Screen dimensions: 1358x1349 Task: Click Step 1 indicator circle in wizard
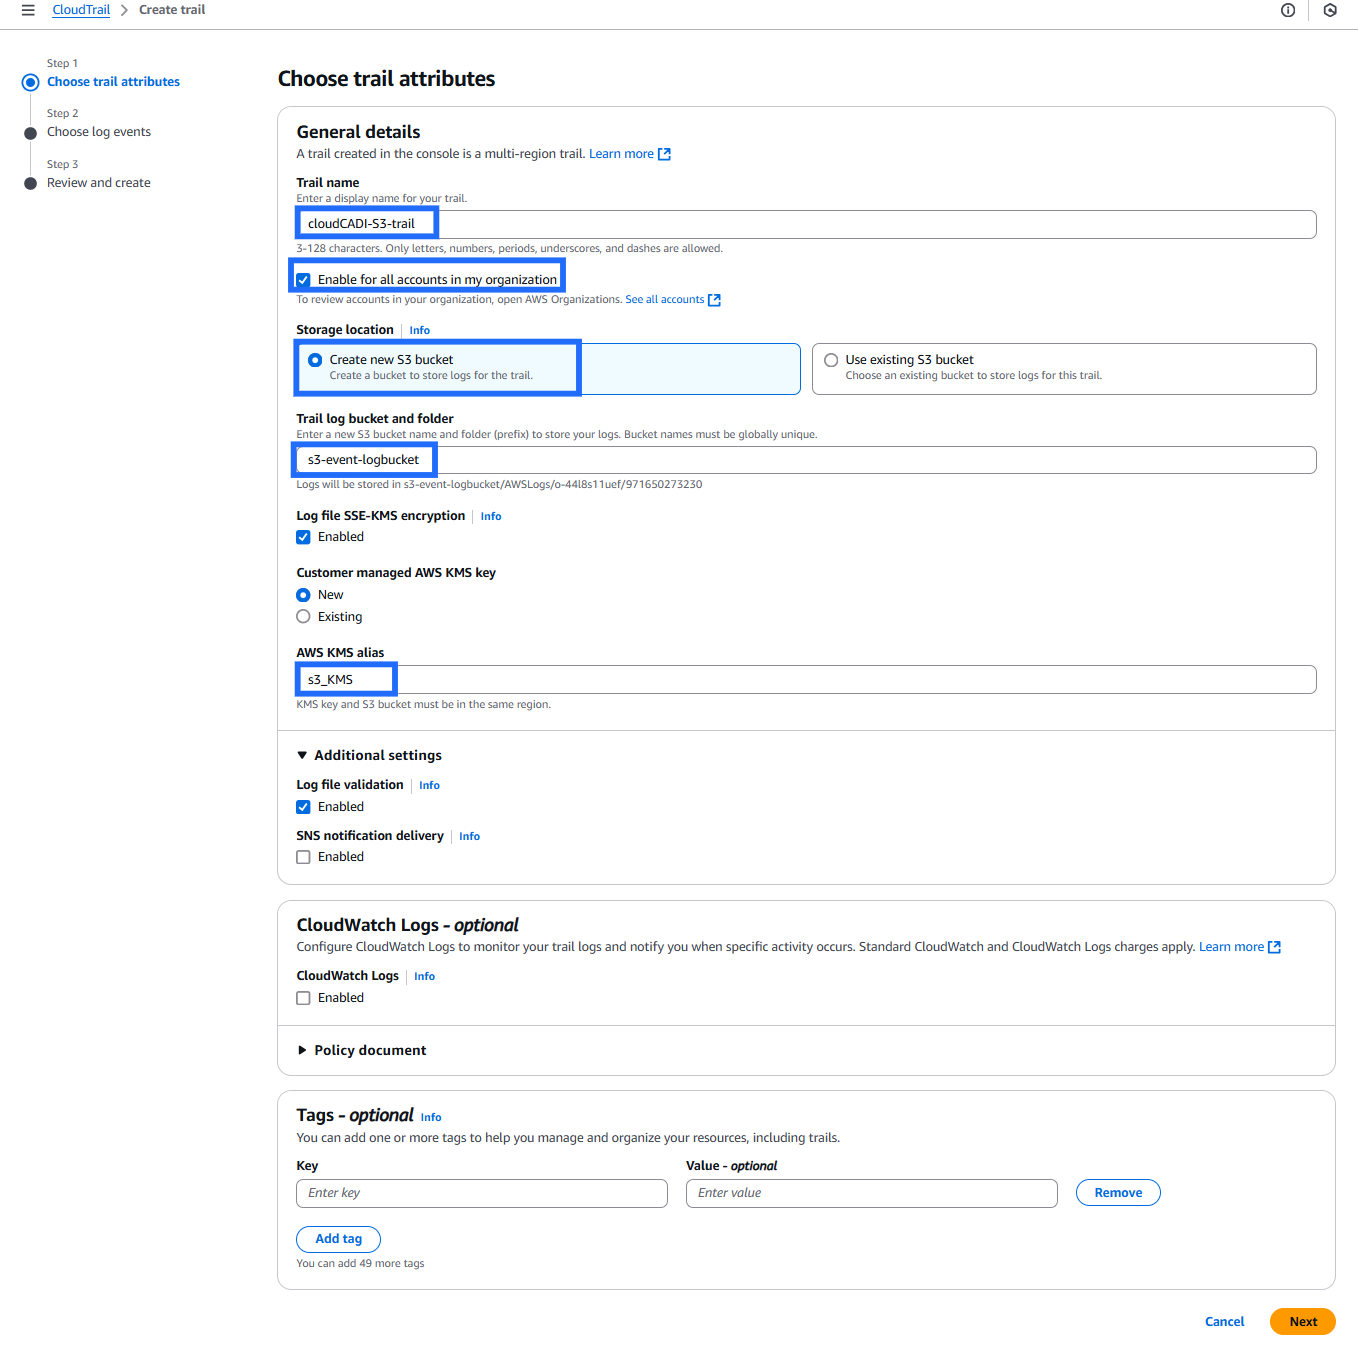(x=30, y=82)
